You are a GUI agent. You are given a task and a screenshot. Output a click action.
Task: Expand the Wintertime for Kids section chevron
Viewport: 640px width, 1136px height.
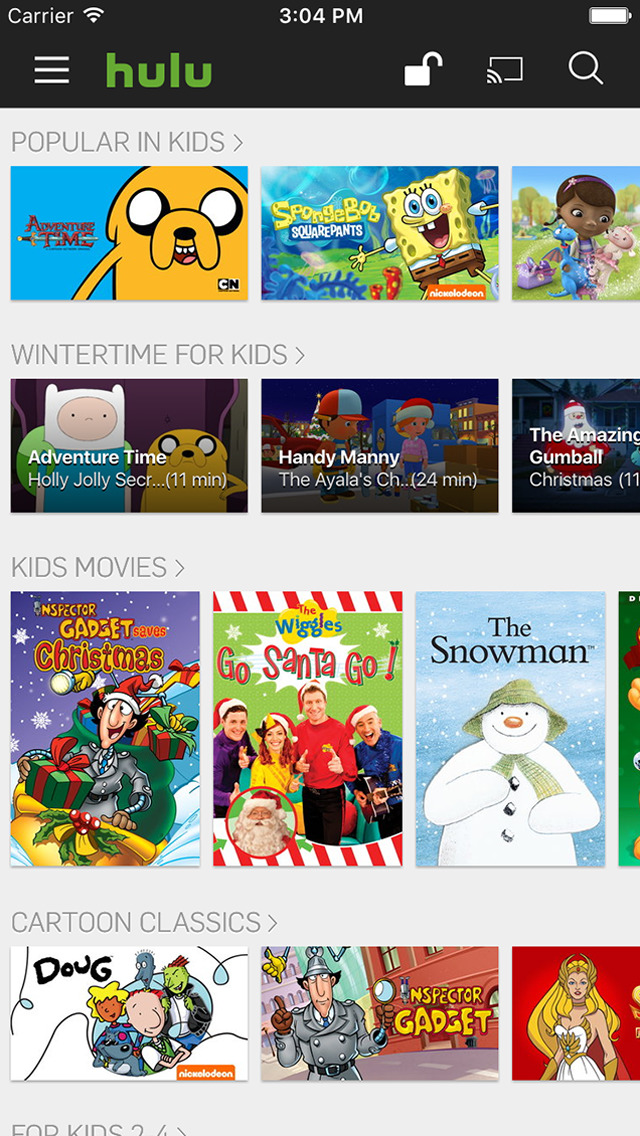tap(299, 355)
